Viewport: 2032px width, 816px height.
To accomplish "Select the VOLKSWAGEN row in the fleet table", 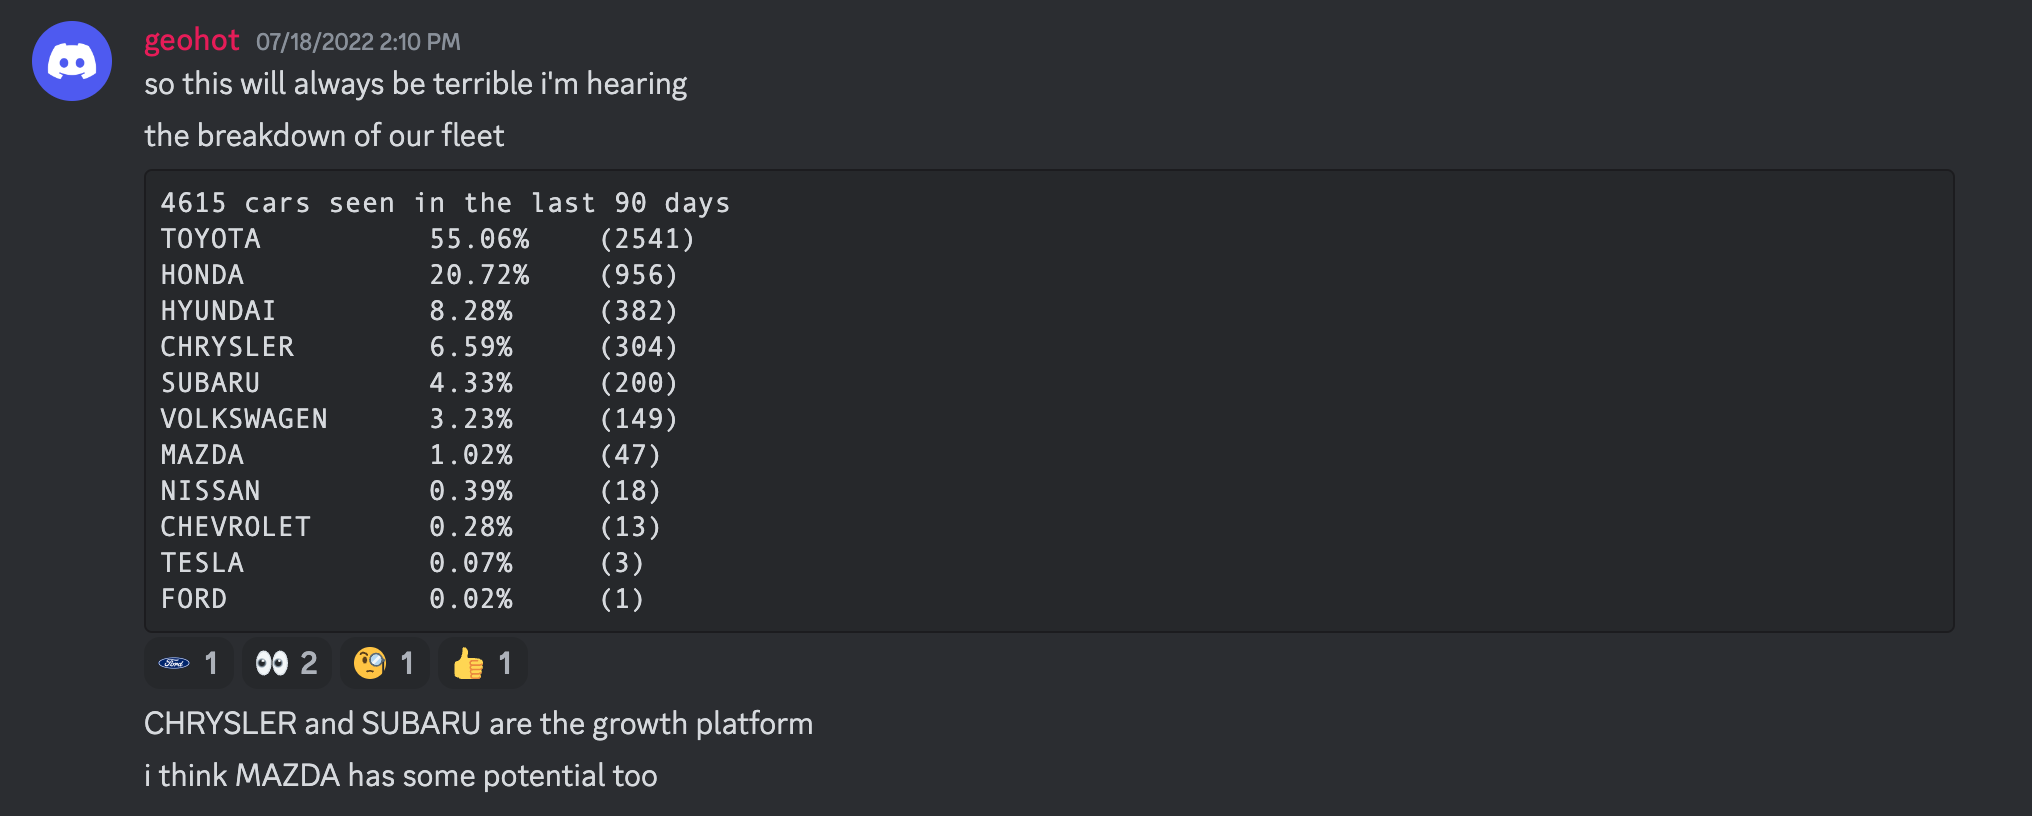I will click(420, 419).
